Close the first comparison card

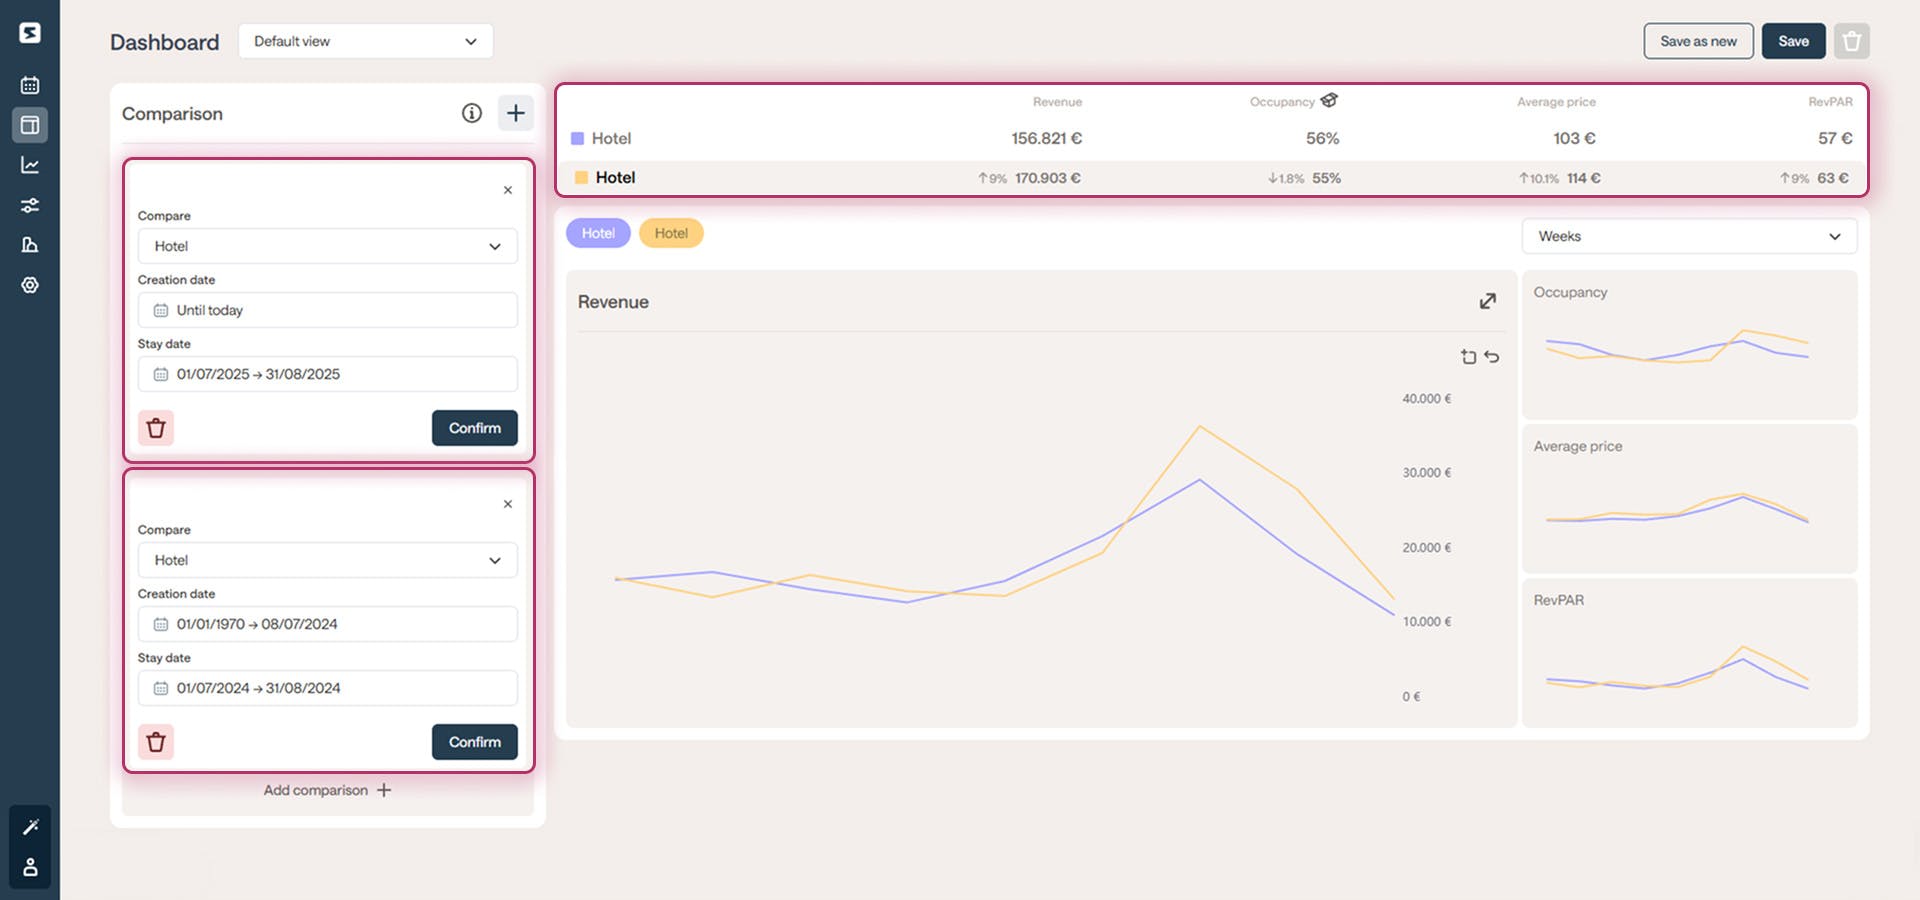click(508, 190)
